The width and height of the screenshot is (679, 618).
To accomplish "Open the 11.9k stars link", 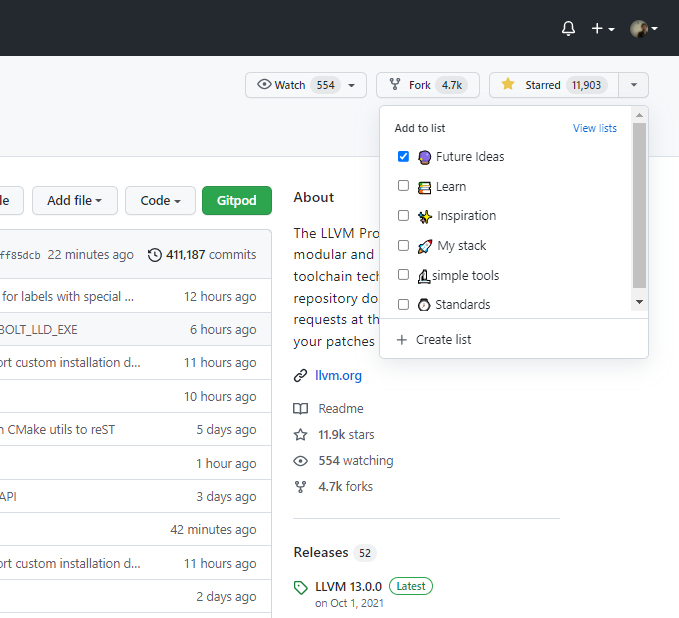I will pyautogui.click(x=346, y=434).
